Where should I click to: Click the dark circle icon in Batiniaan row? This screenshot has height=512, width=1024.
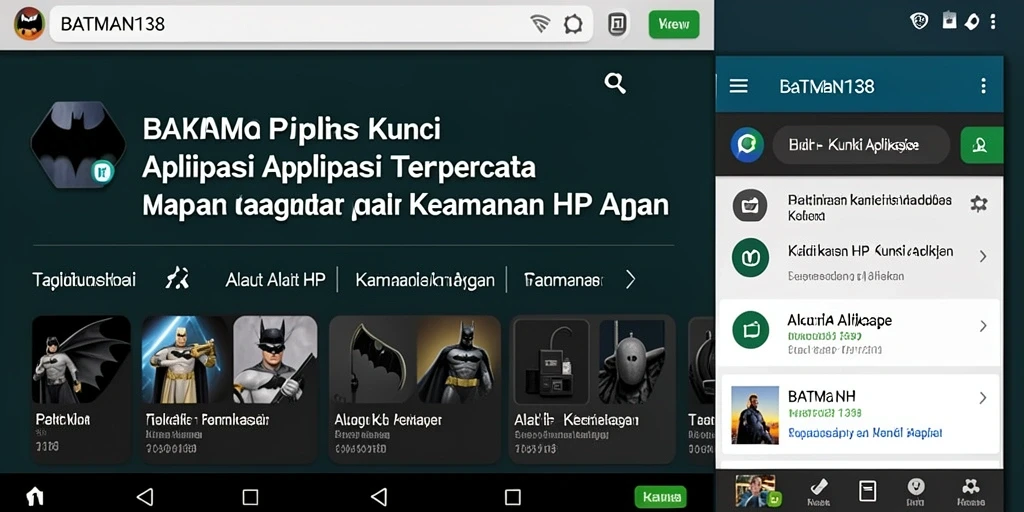pyautogui.click(x=750, y=205)
